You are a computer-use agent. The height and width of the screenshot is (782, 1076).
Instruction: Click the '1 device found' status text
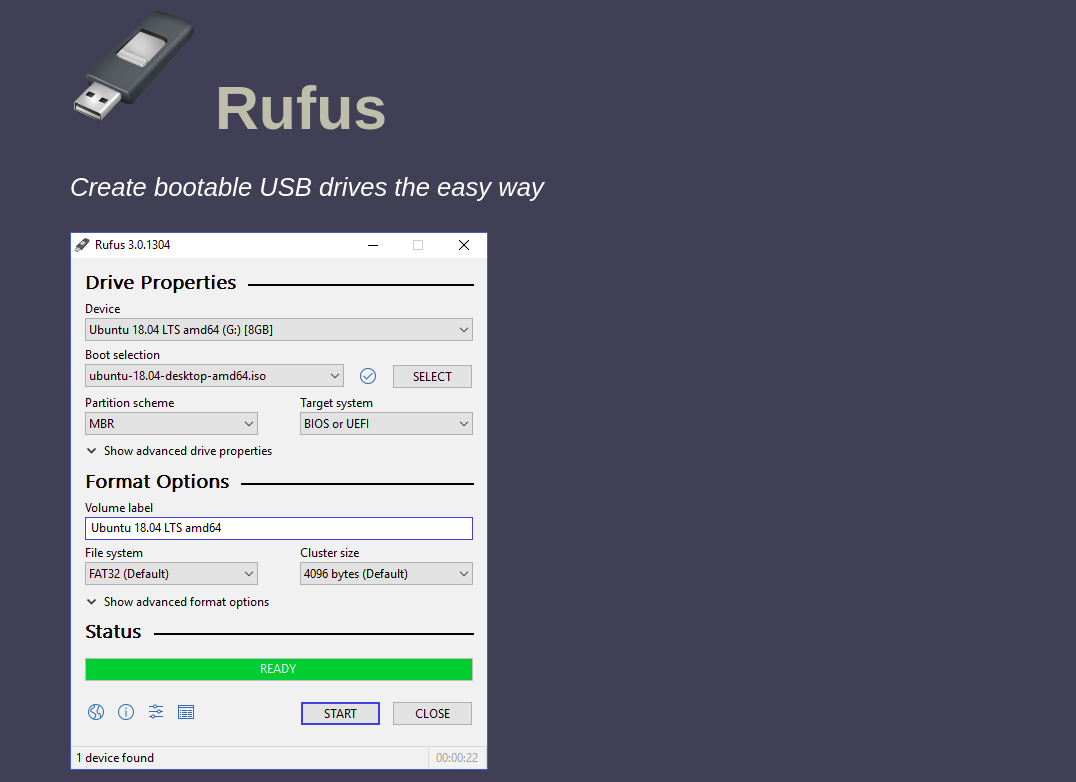pyautogui.click(x=115, y=758)
